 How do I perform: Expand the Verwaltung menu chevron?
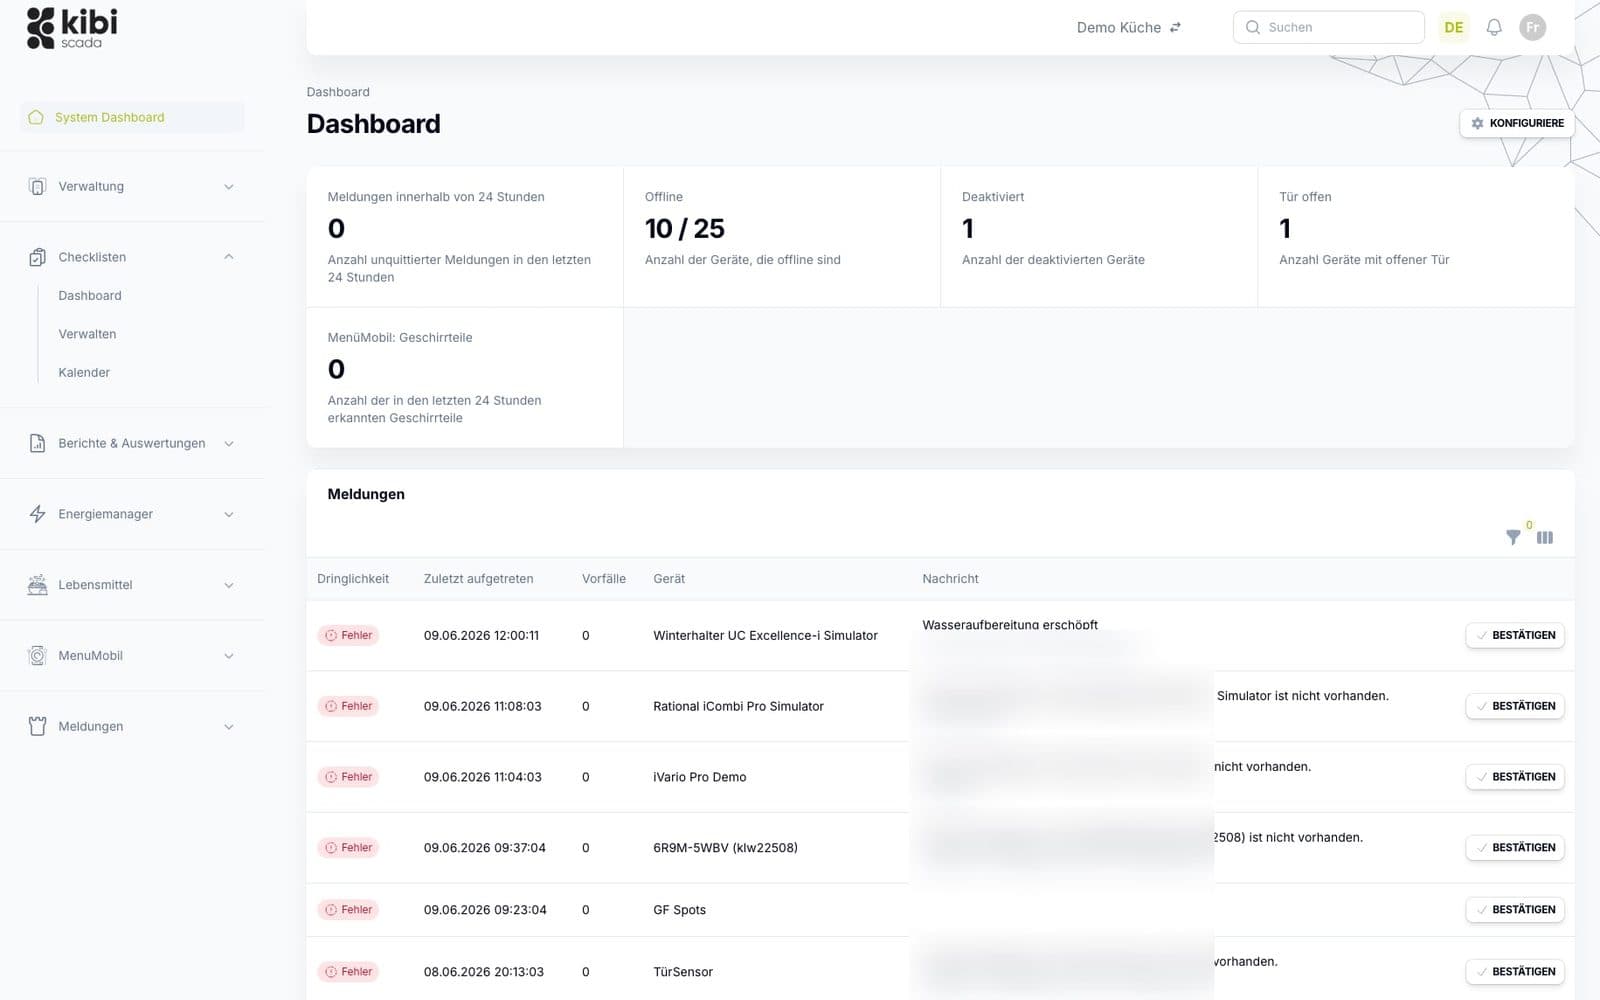pos(228,187)
